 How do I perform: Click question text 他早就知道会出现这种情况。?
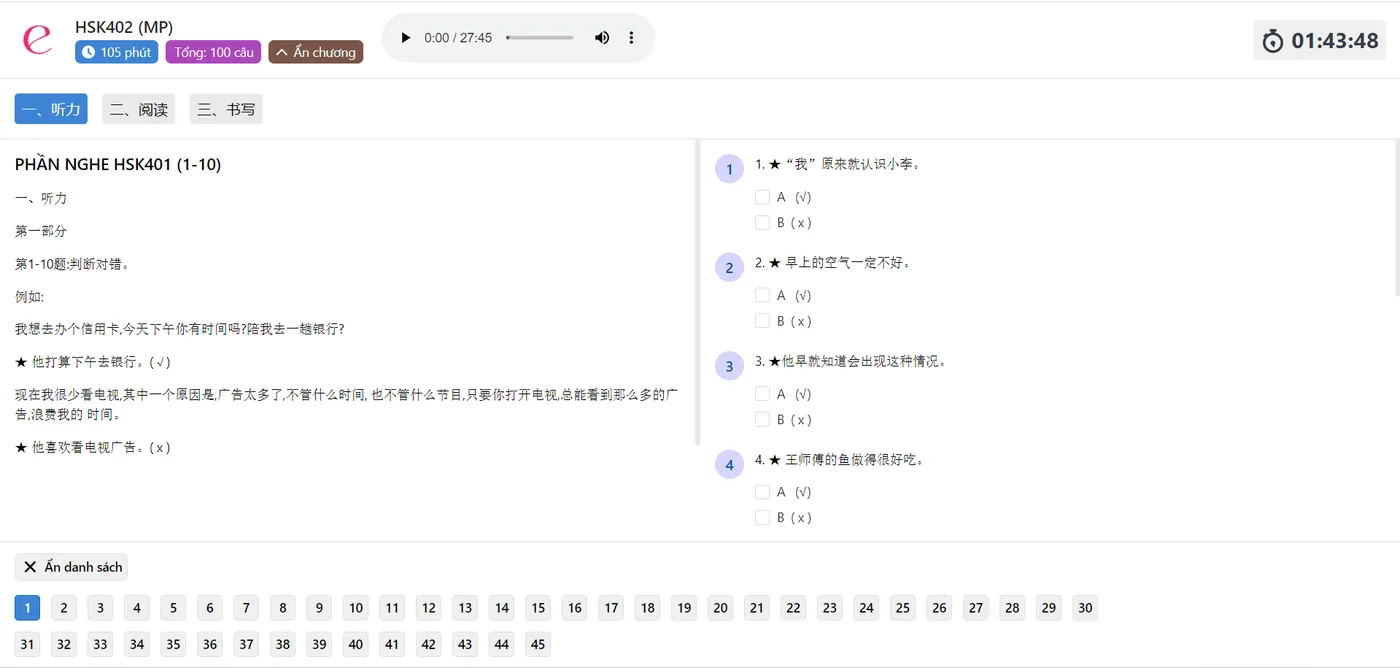point(864,361)
